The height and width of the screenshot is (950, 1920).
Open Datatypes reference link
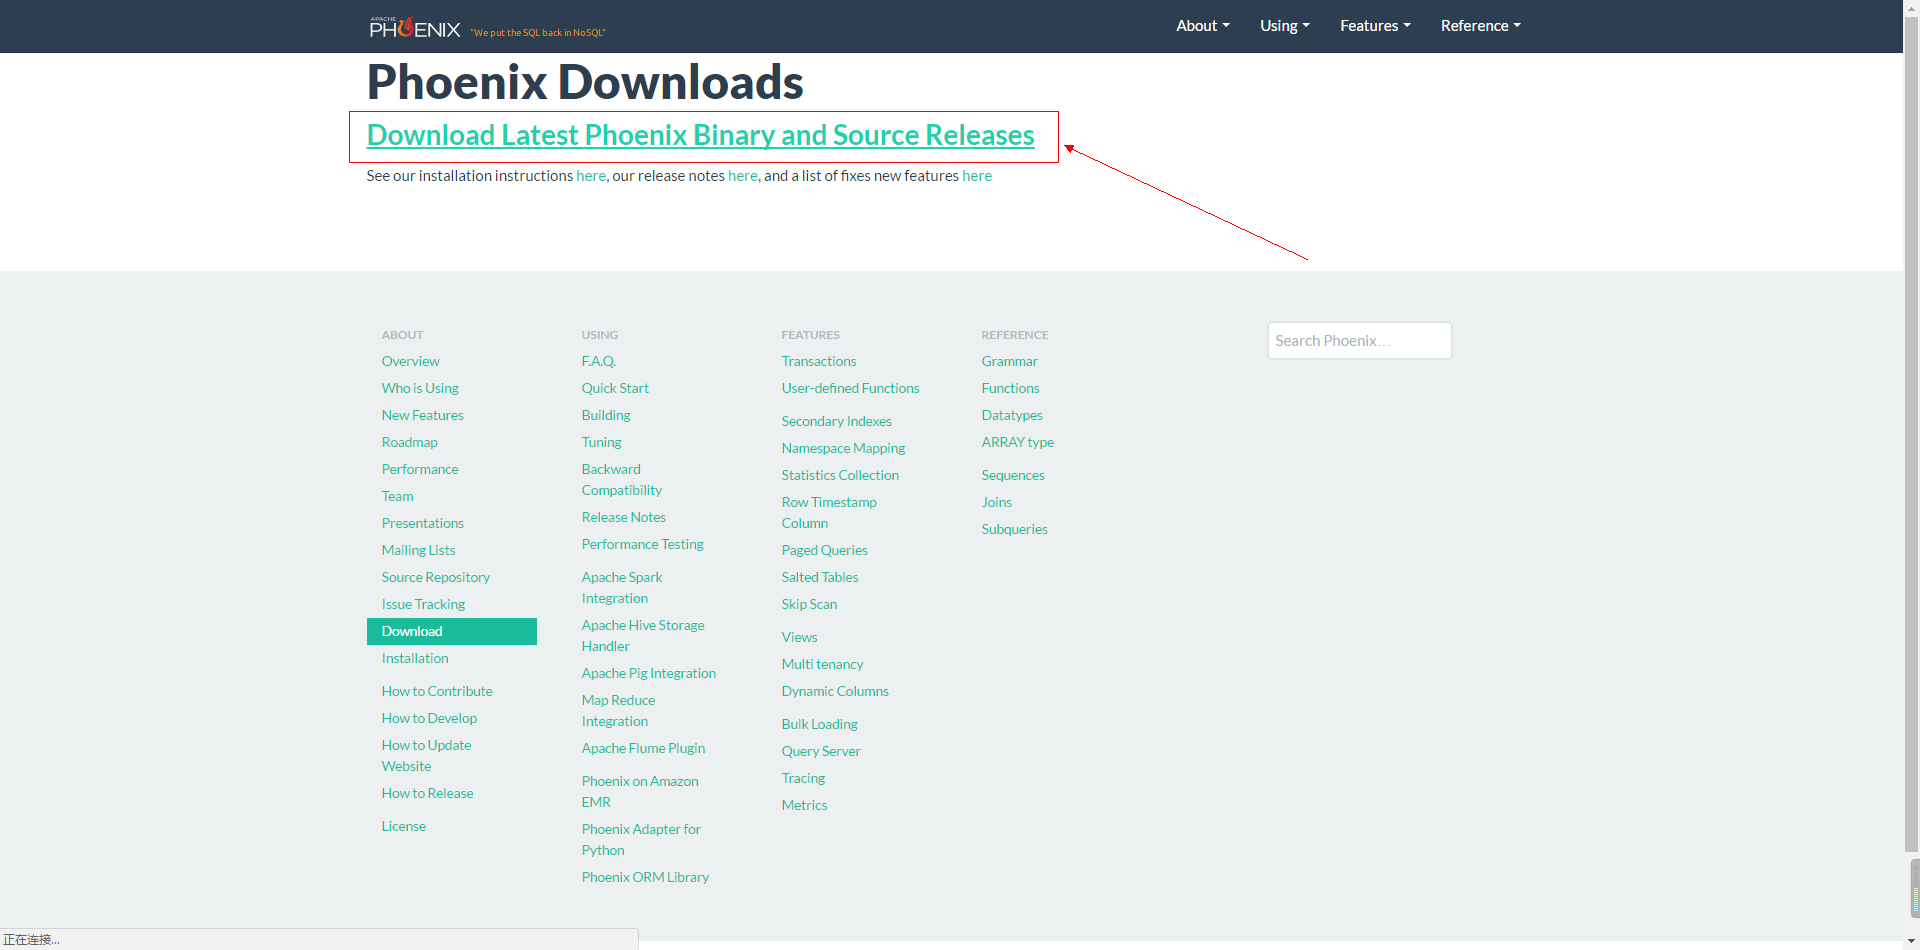click(1011, 415)
